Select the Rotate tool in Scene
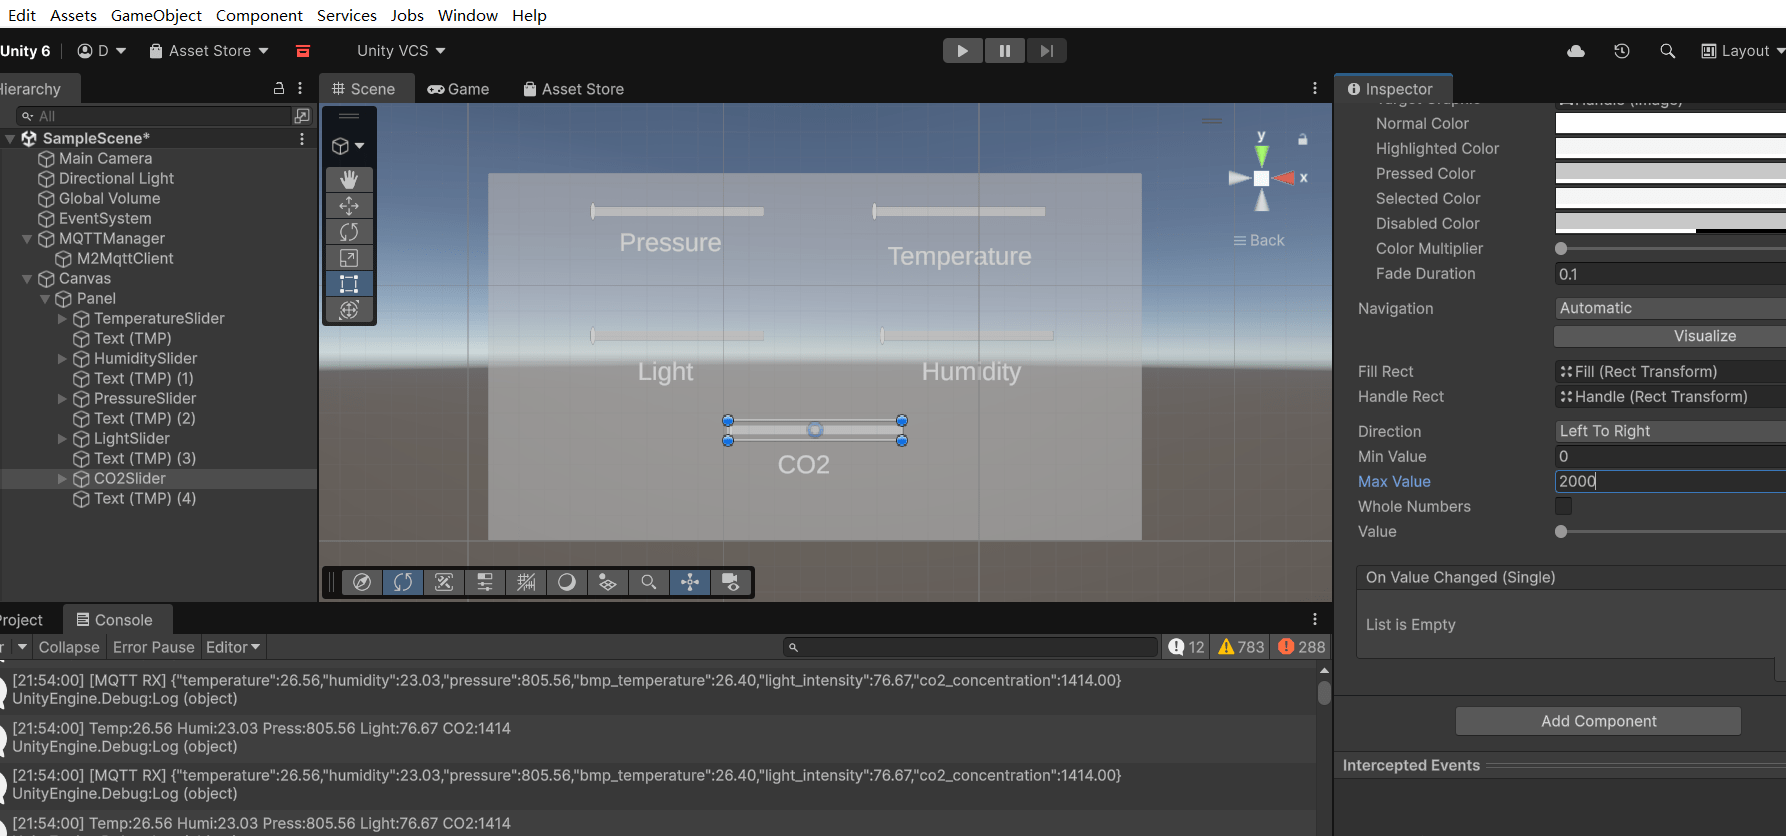The width and height of the screenshot is (1786, 836). [349, 231]
